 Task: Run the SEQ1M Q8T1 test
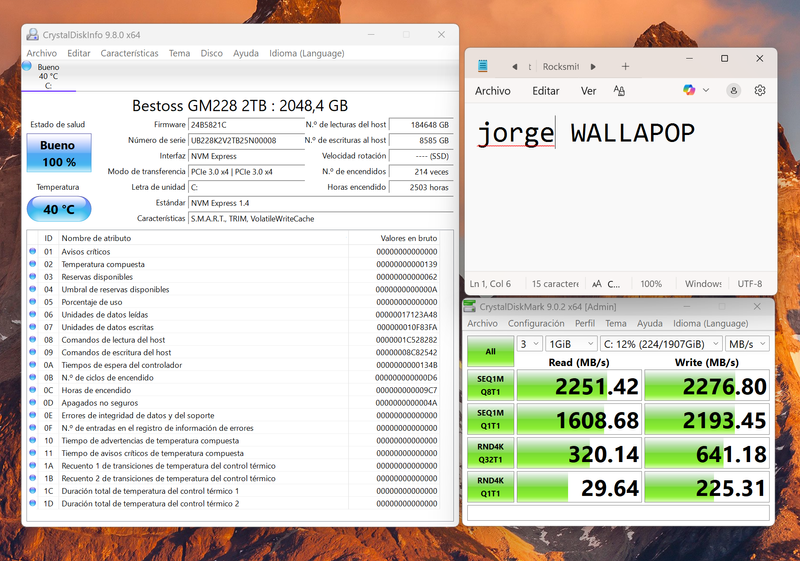[x=490, y=386]
